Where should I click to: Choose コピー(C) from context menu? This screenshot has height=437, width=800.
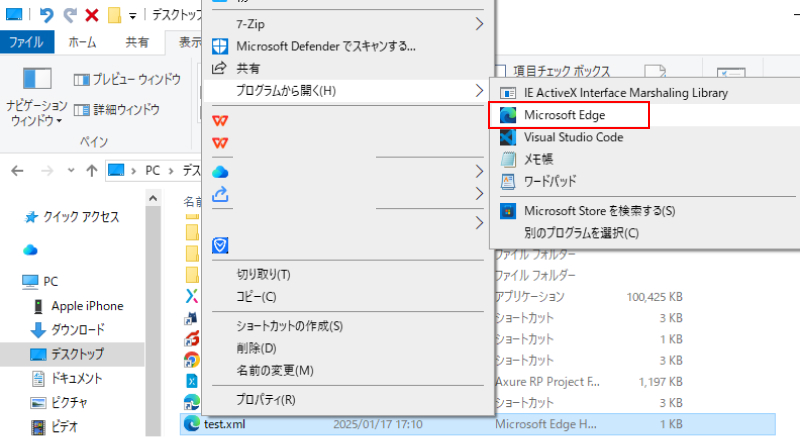(348, 297)
